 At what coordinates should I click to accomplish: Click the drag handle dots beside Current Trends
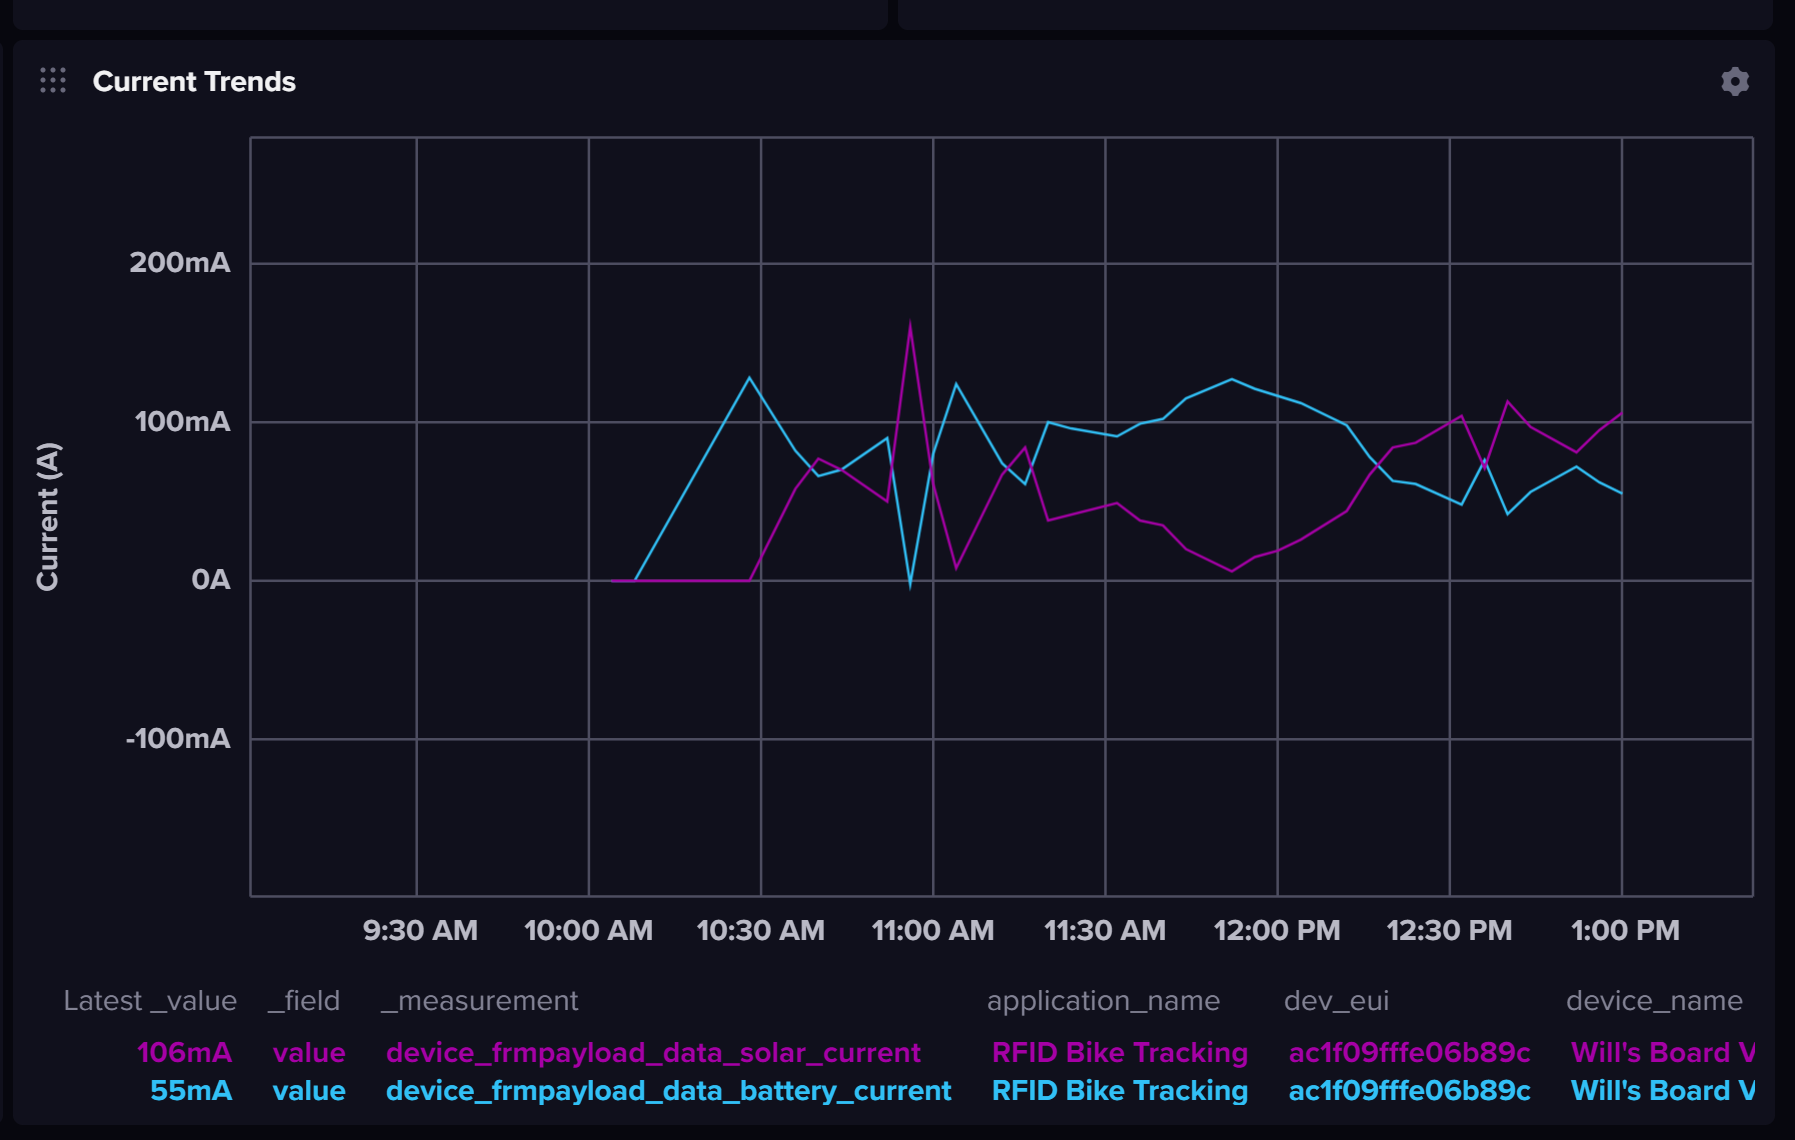click(x=52, y=81)
